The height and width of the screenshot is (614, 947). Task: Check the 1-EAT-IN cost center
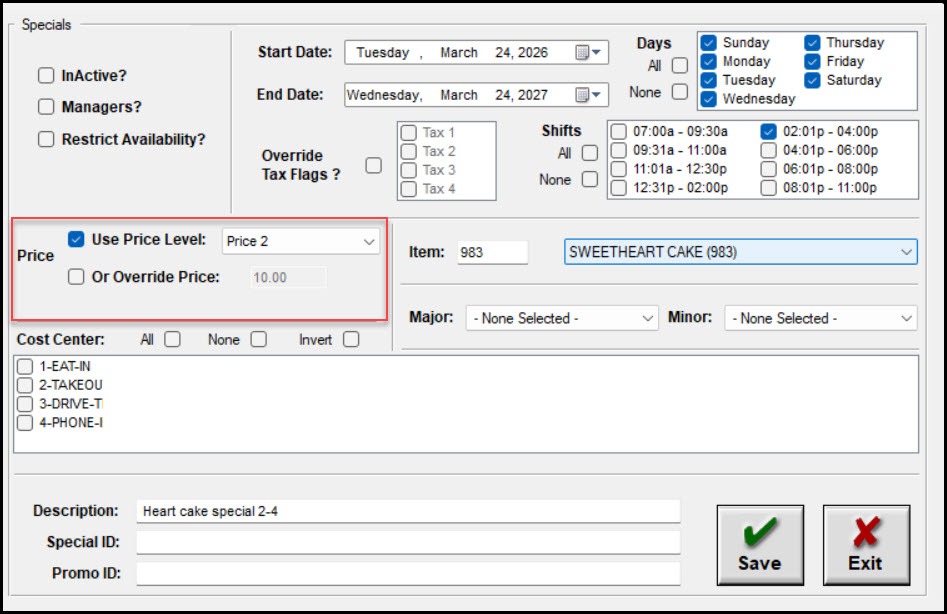tap(25, 366)
